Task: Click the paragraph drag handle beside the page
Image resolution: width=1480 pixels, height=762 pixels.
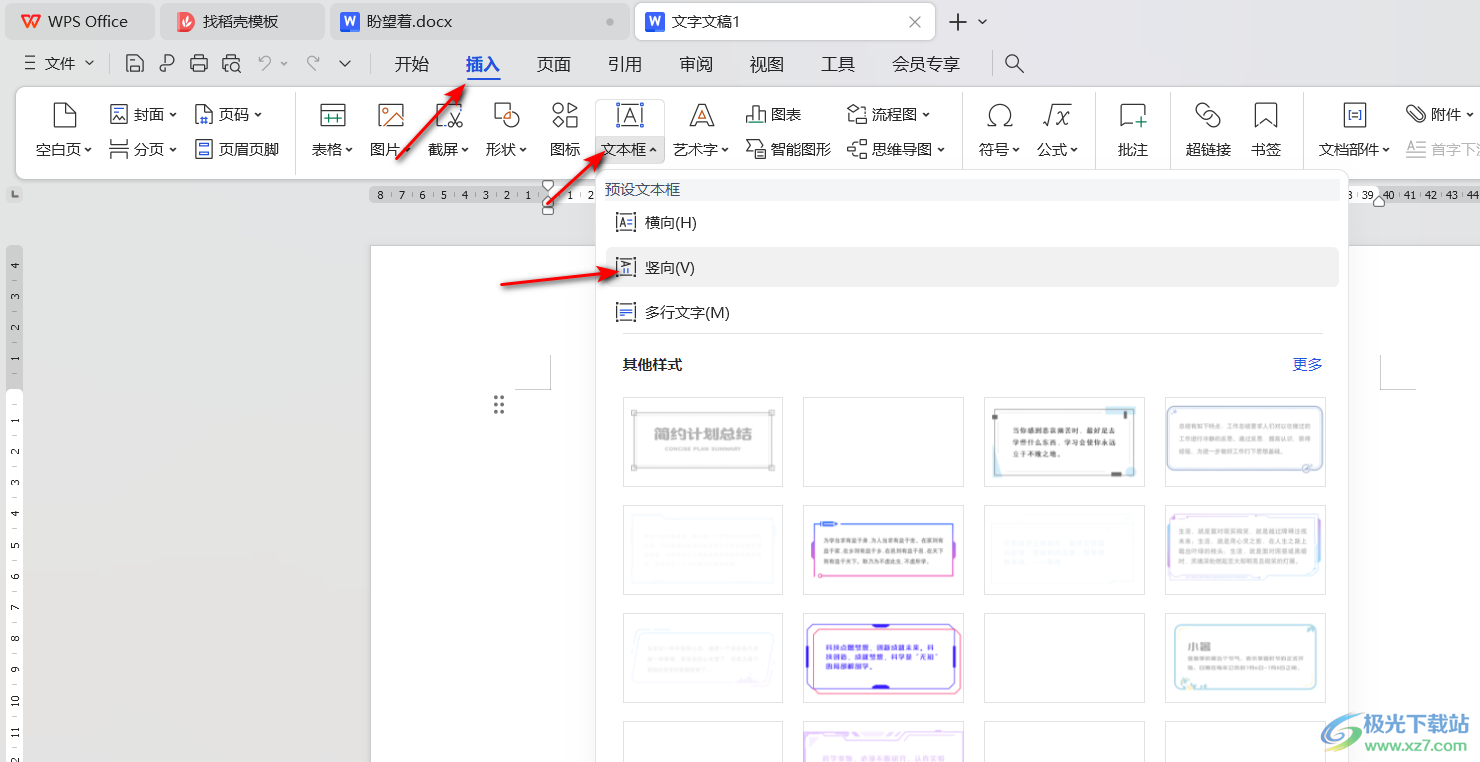Action: (x=498, y=404)
